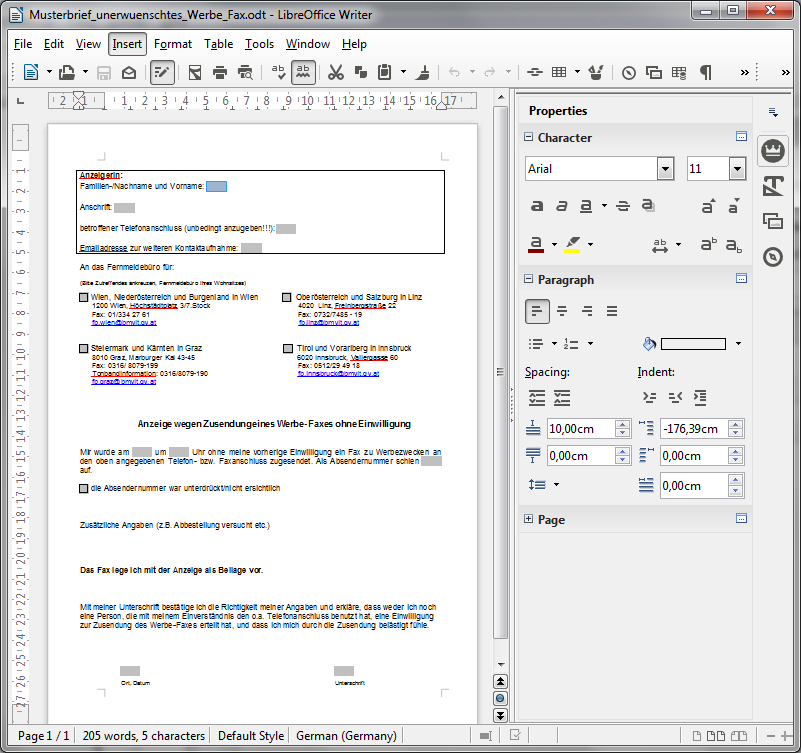Open the Navigator from the sidebar compass icon
The width and height of the screenshot is (801, 753).
[772, 257]
